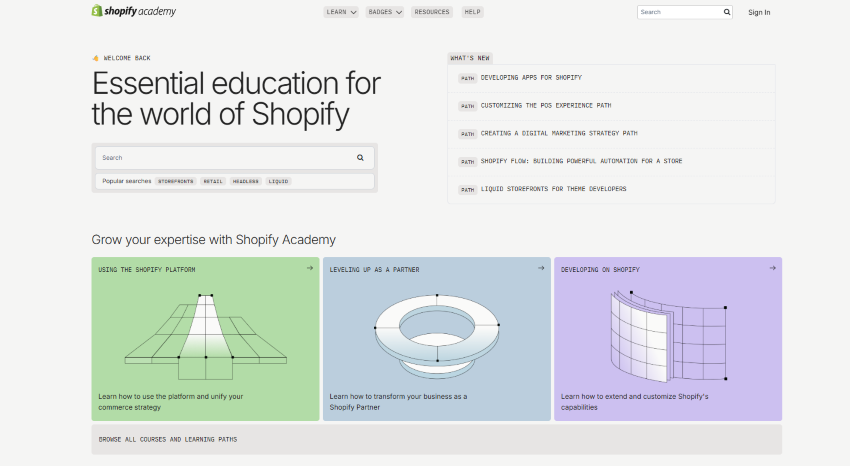Open Shopify Flow: Building Powerful Automation link
850x466 pixels.
[581, 161]
